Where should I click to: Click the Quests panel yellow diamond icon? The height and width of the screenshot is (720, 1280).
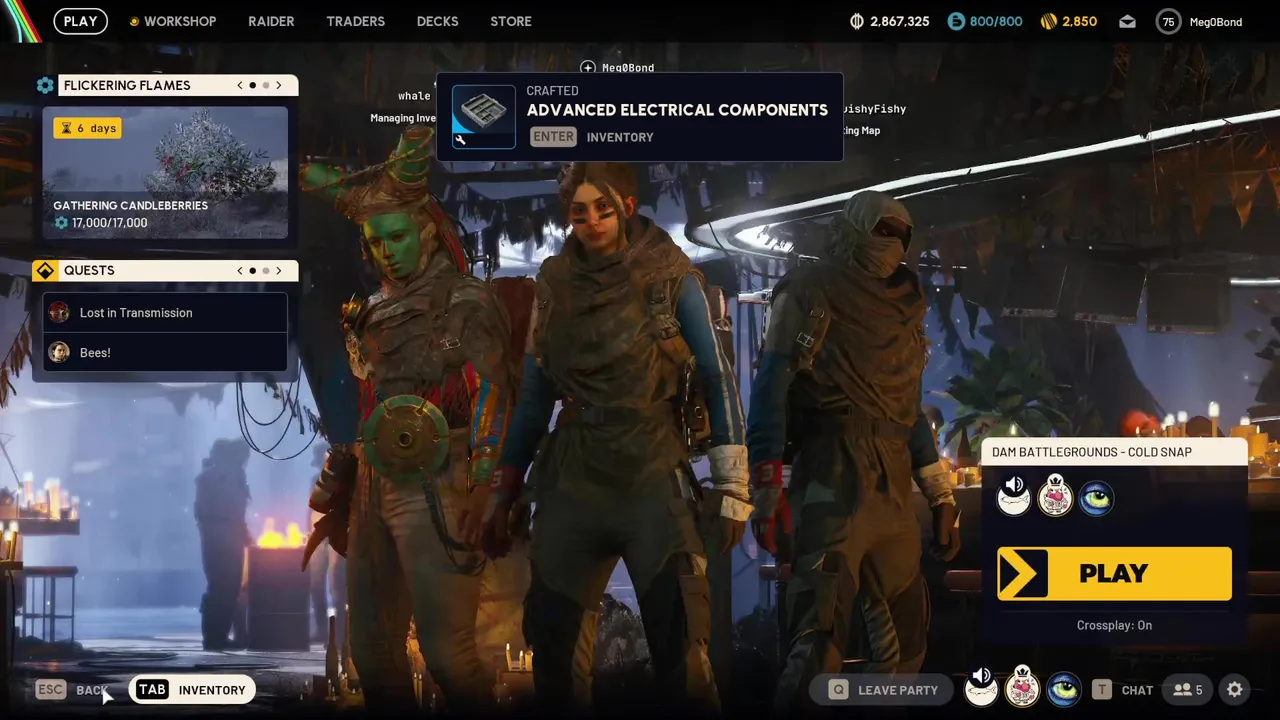click(x=45, y=270)
